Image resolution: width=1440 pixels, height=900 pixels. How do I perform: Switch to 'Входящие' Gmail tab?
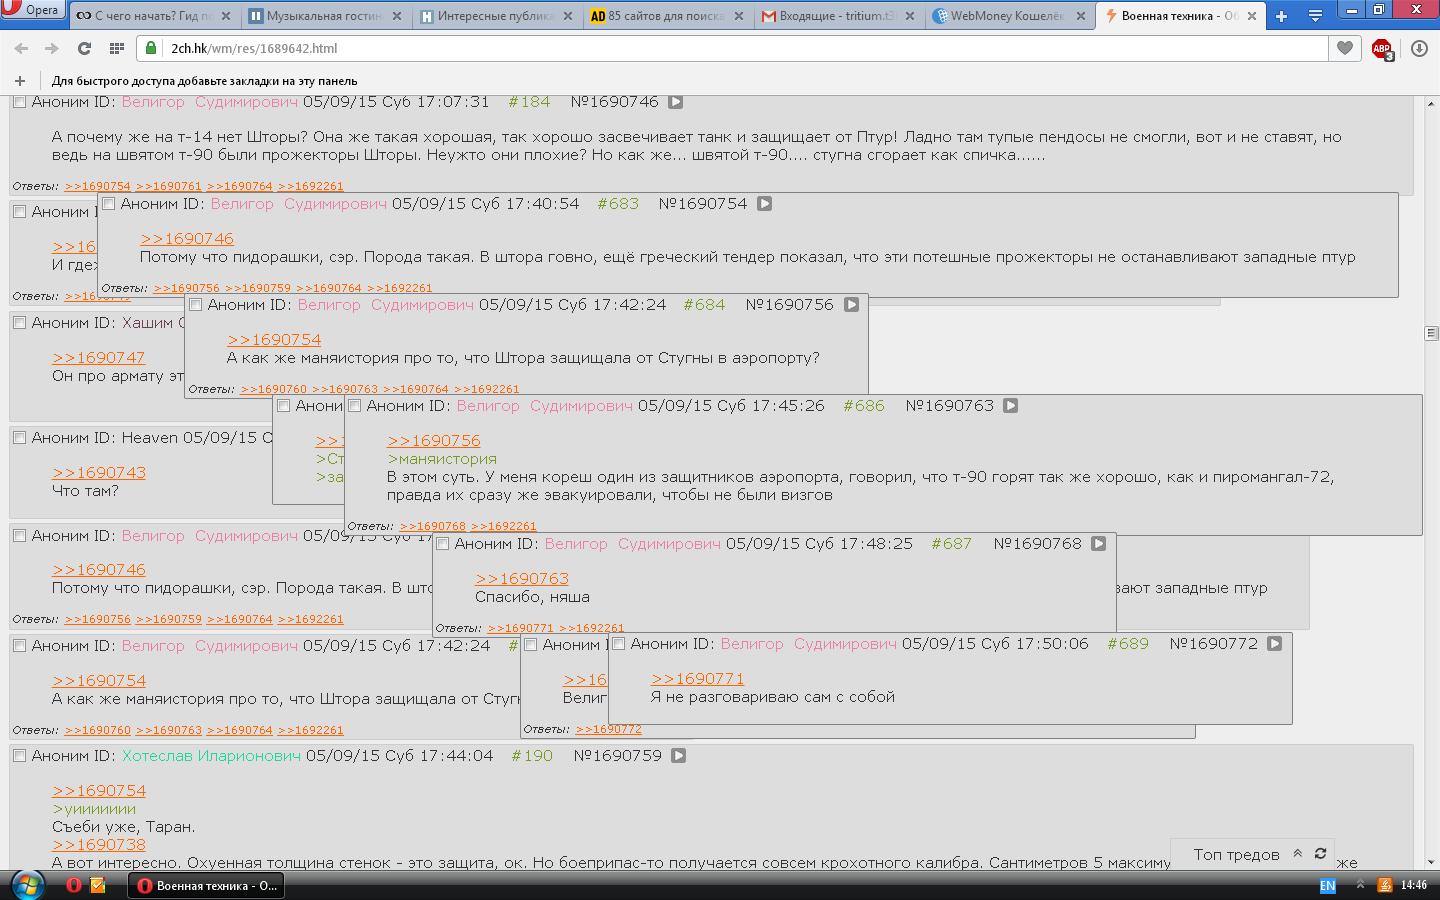(x=841, y=16)
